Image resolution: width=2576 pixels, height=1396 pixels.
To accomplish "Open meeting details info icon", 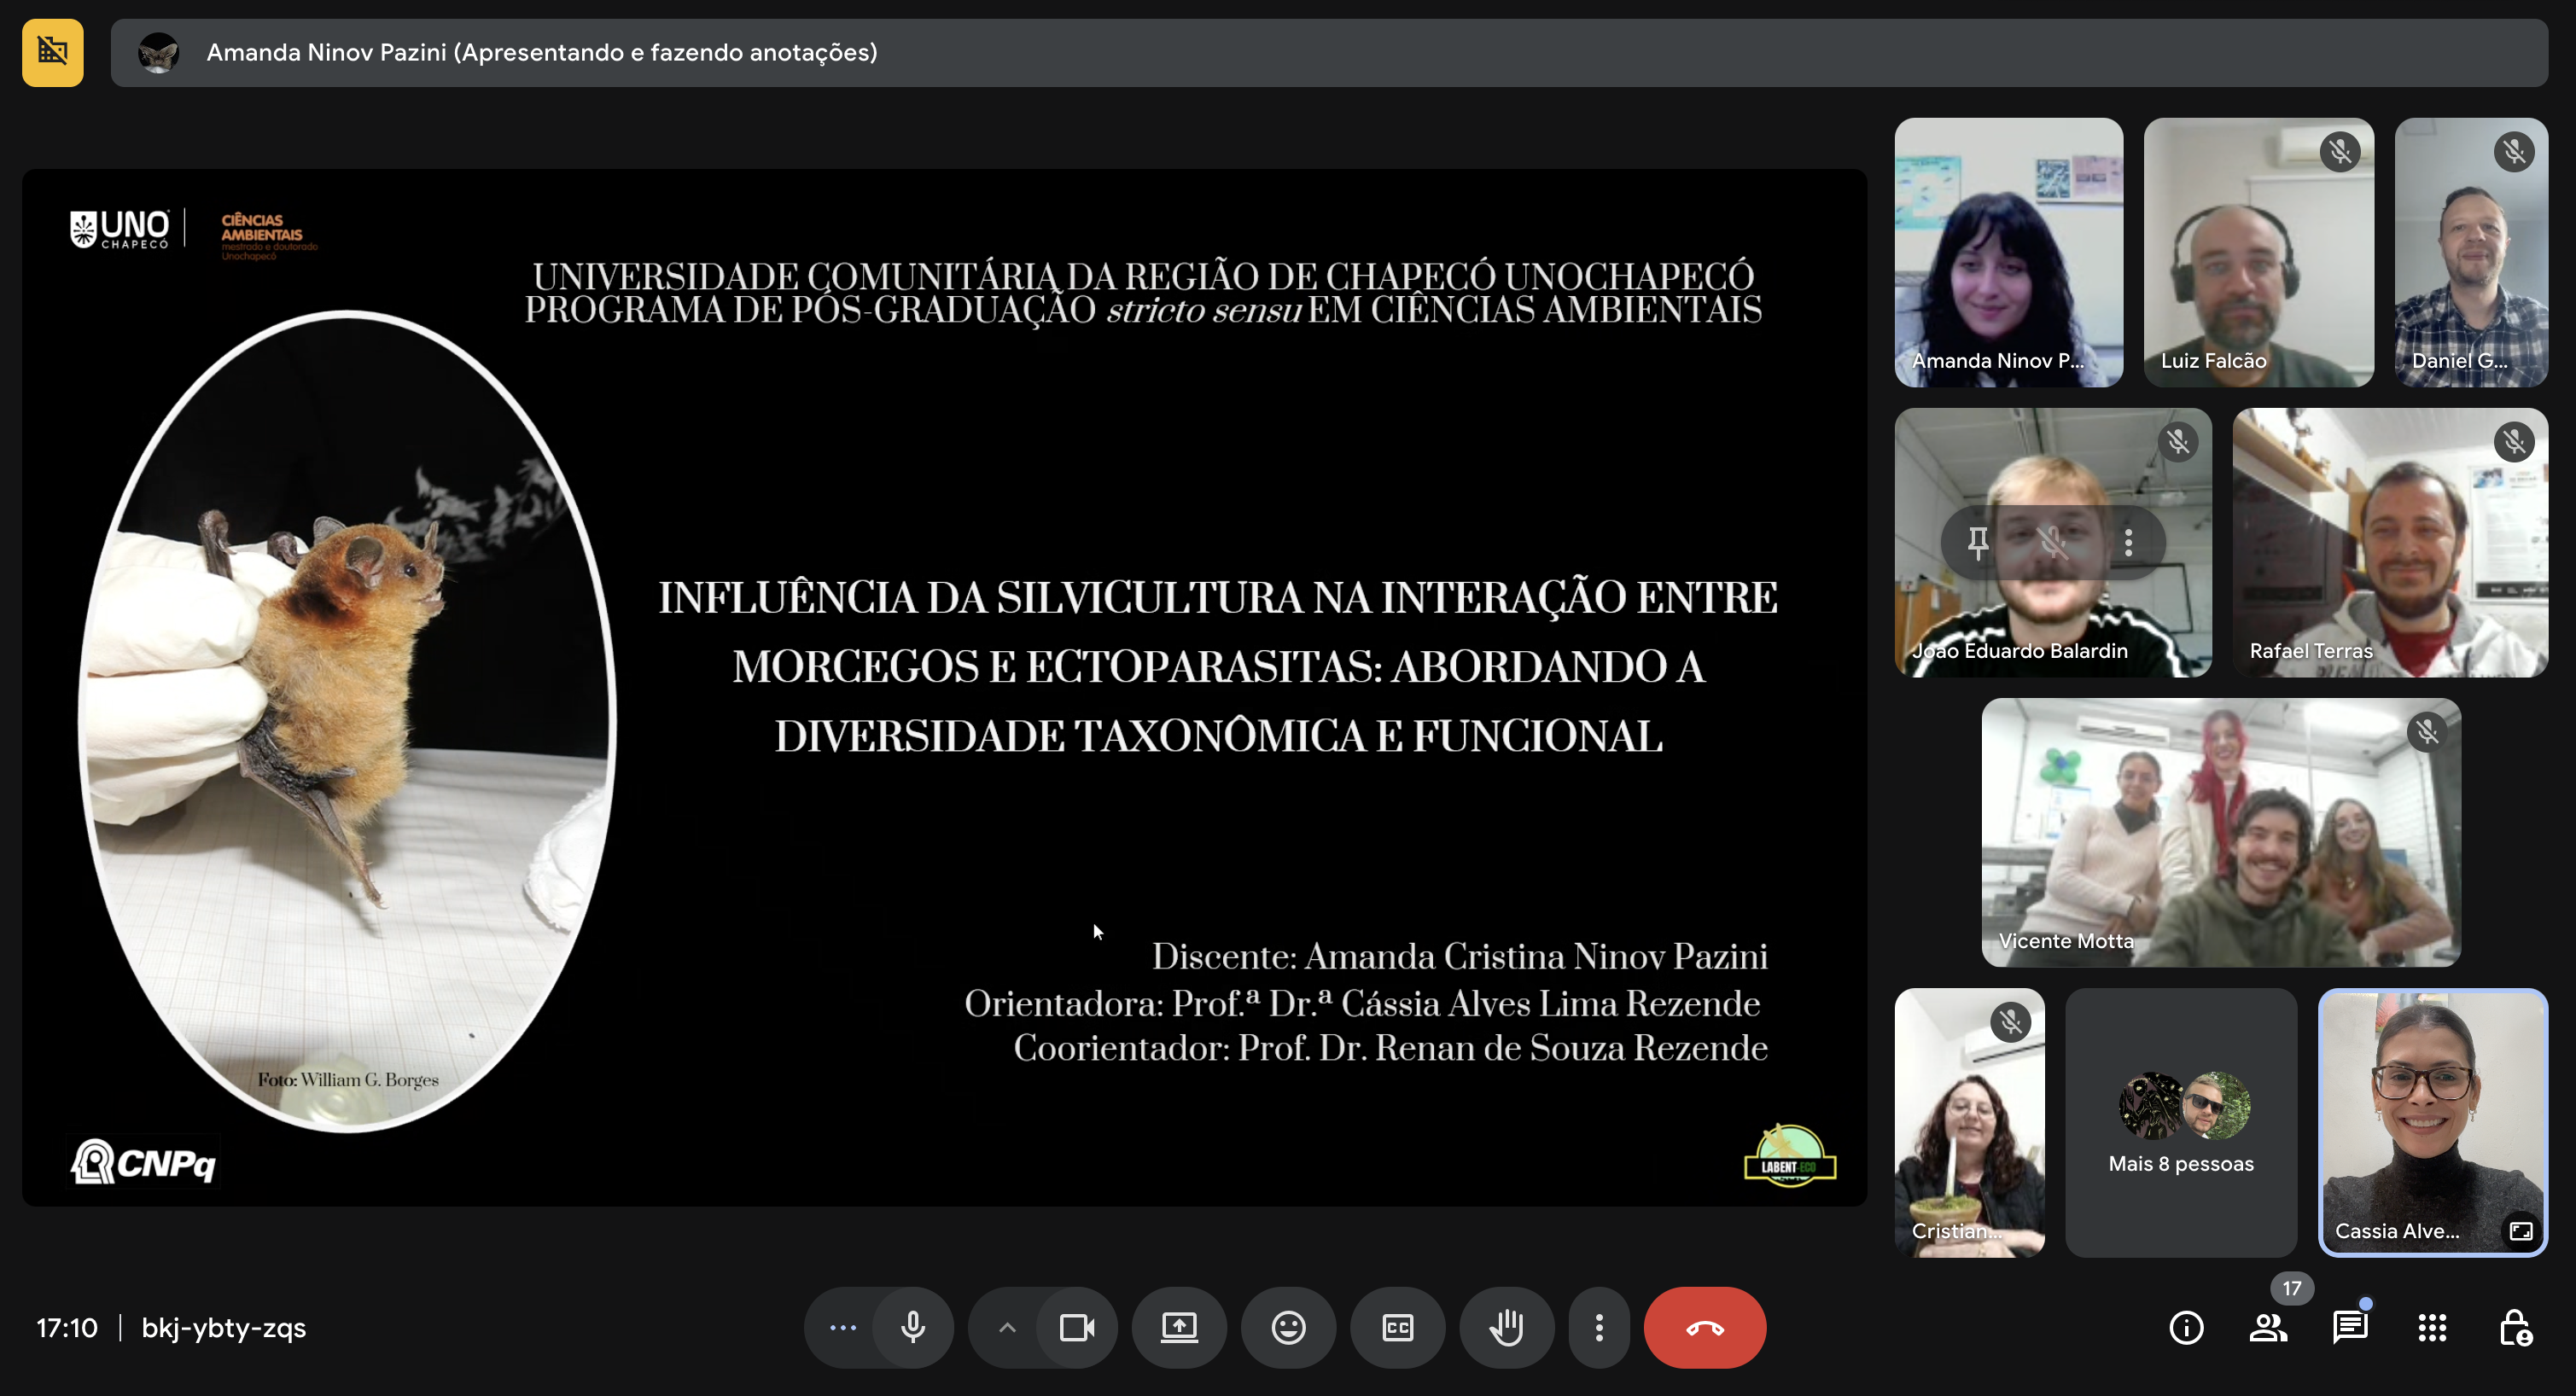I will click(x=2186, y=1327).
